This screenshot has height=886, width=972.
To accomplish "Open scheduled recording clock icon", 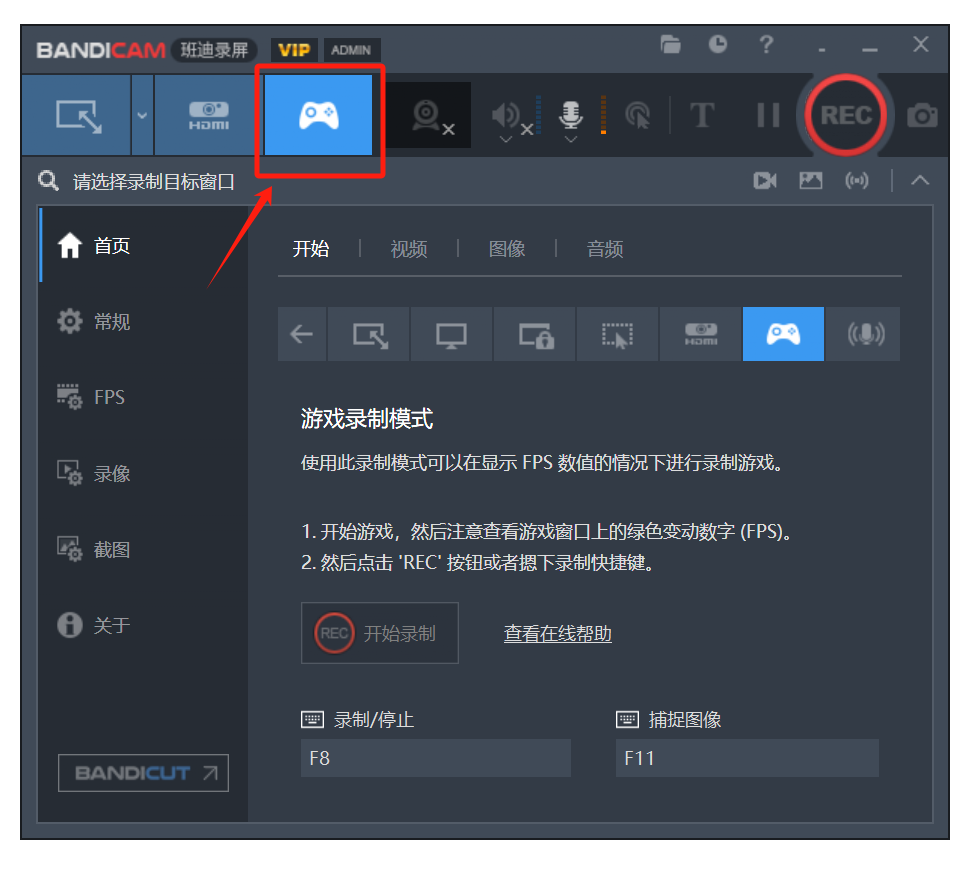I will (x=718, y=44).
